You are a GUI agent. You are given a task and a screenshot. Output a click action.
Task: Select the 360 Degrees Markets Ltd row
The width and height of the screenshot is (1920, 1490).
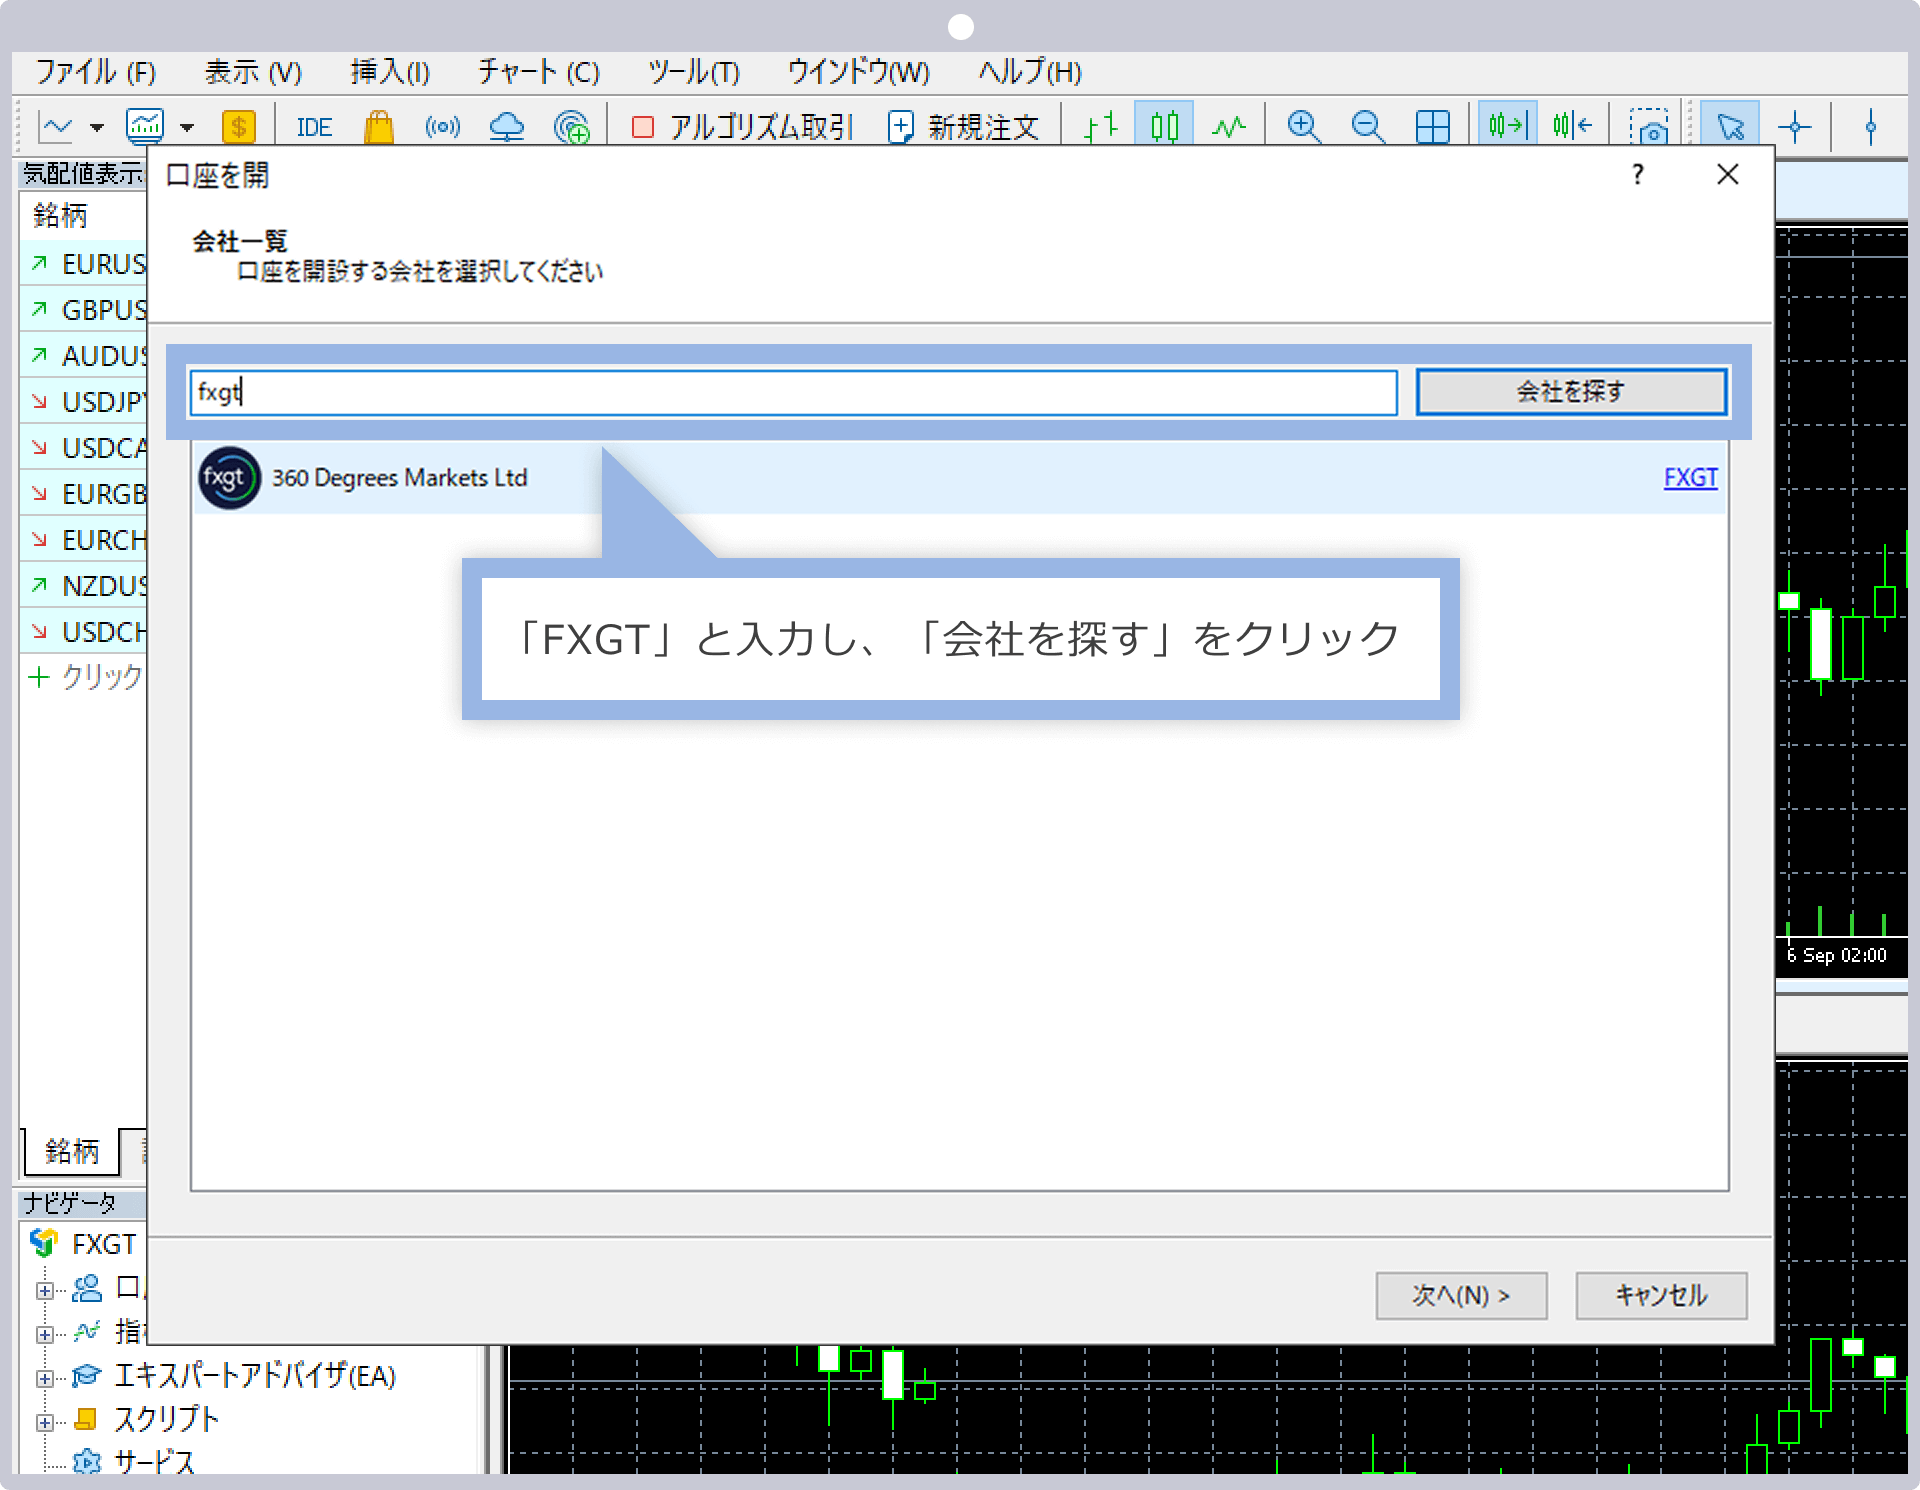click(x=960, y=478)
